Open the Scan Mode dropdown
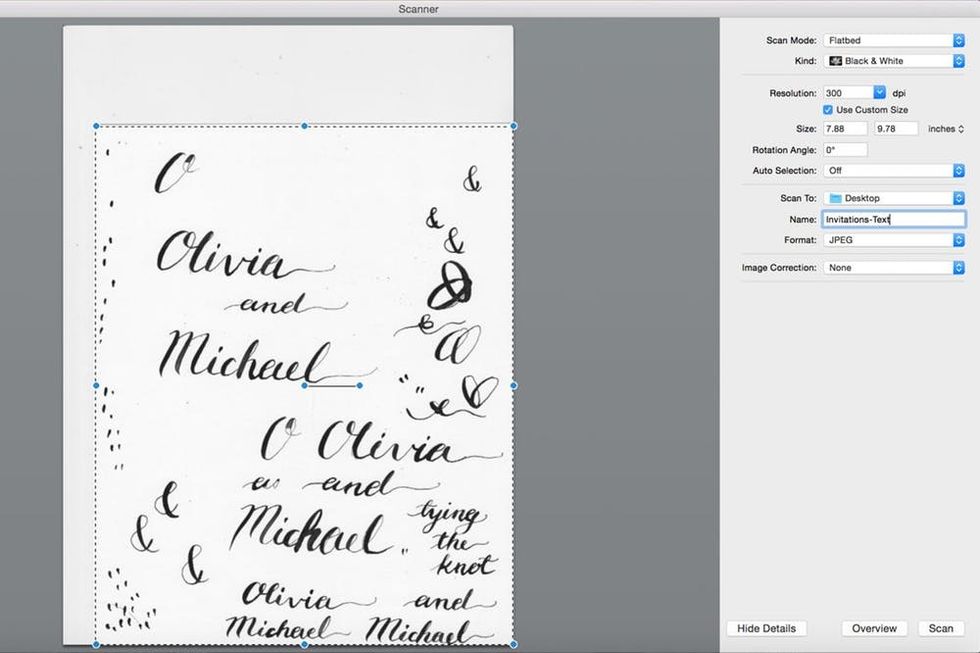Image resolution: width=980 pixels, height=653 pixels. [893, 41]
